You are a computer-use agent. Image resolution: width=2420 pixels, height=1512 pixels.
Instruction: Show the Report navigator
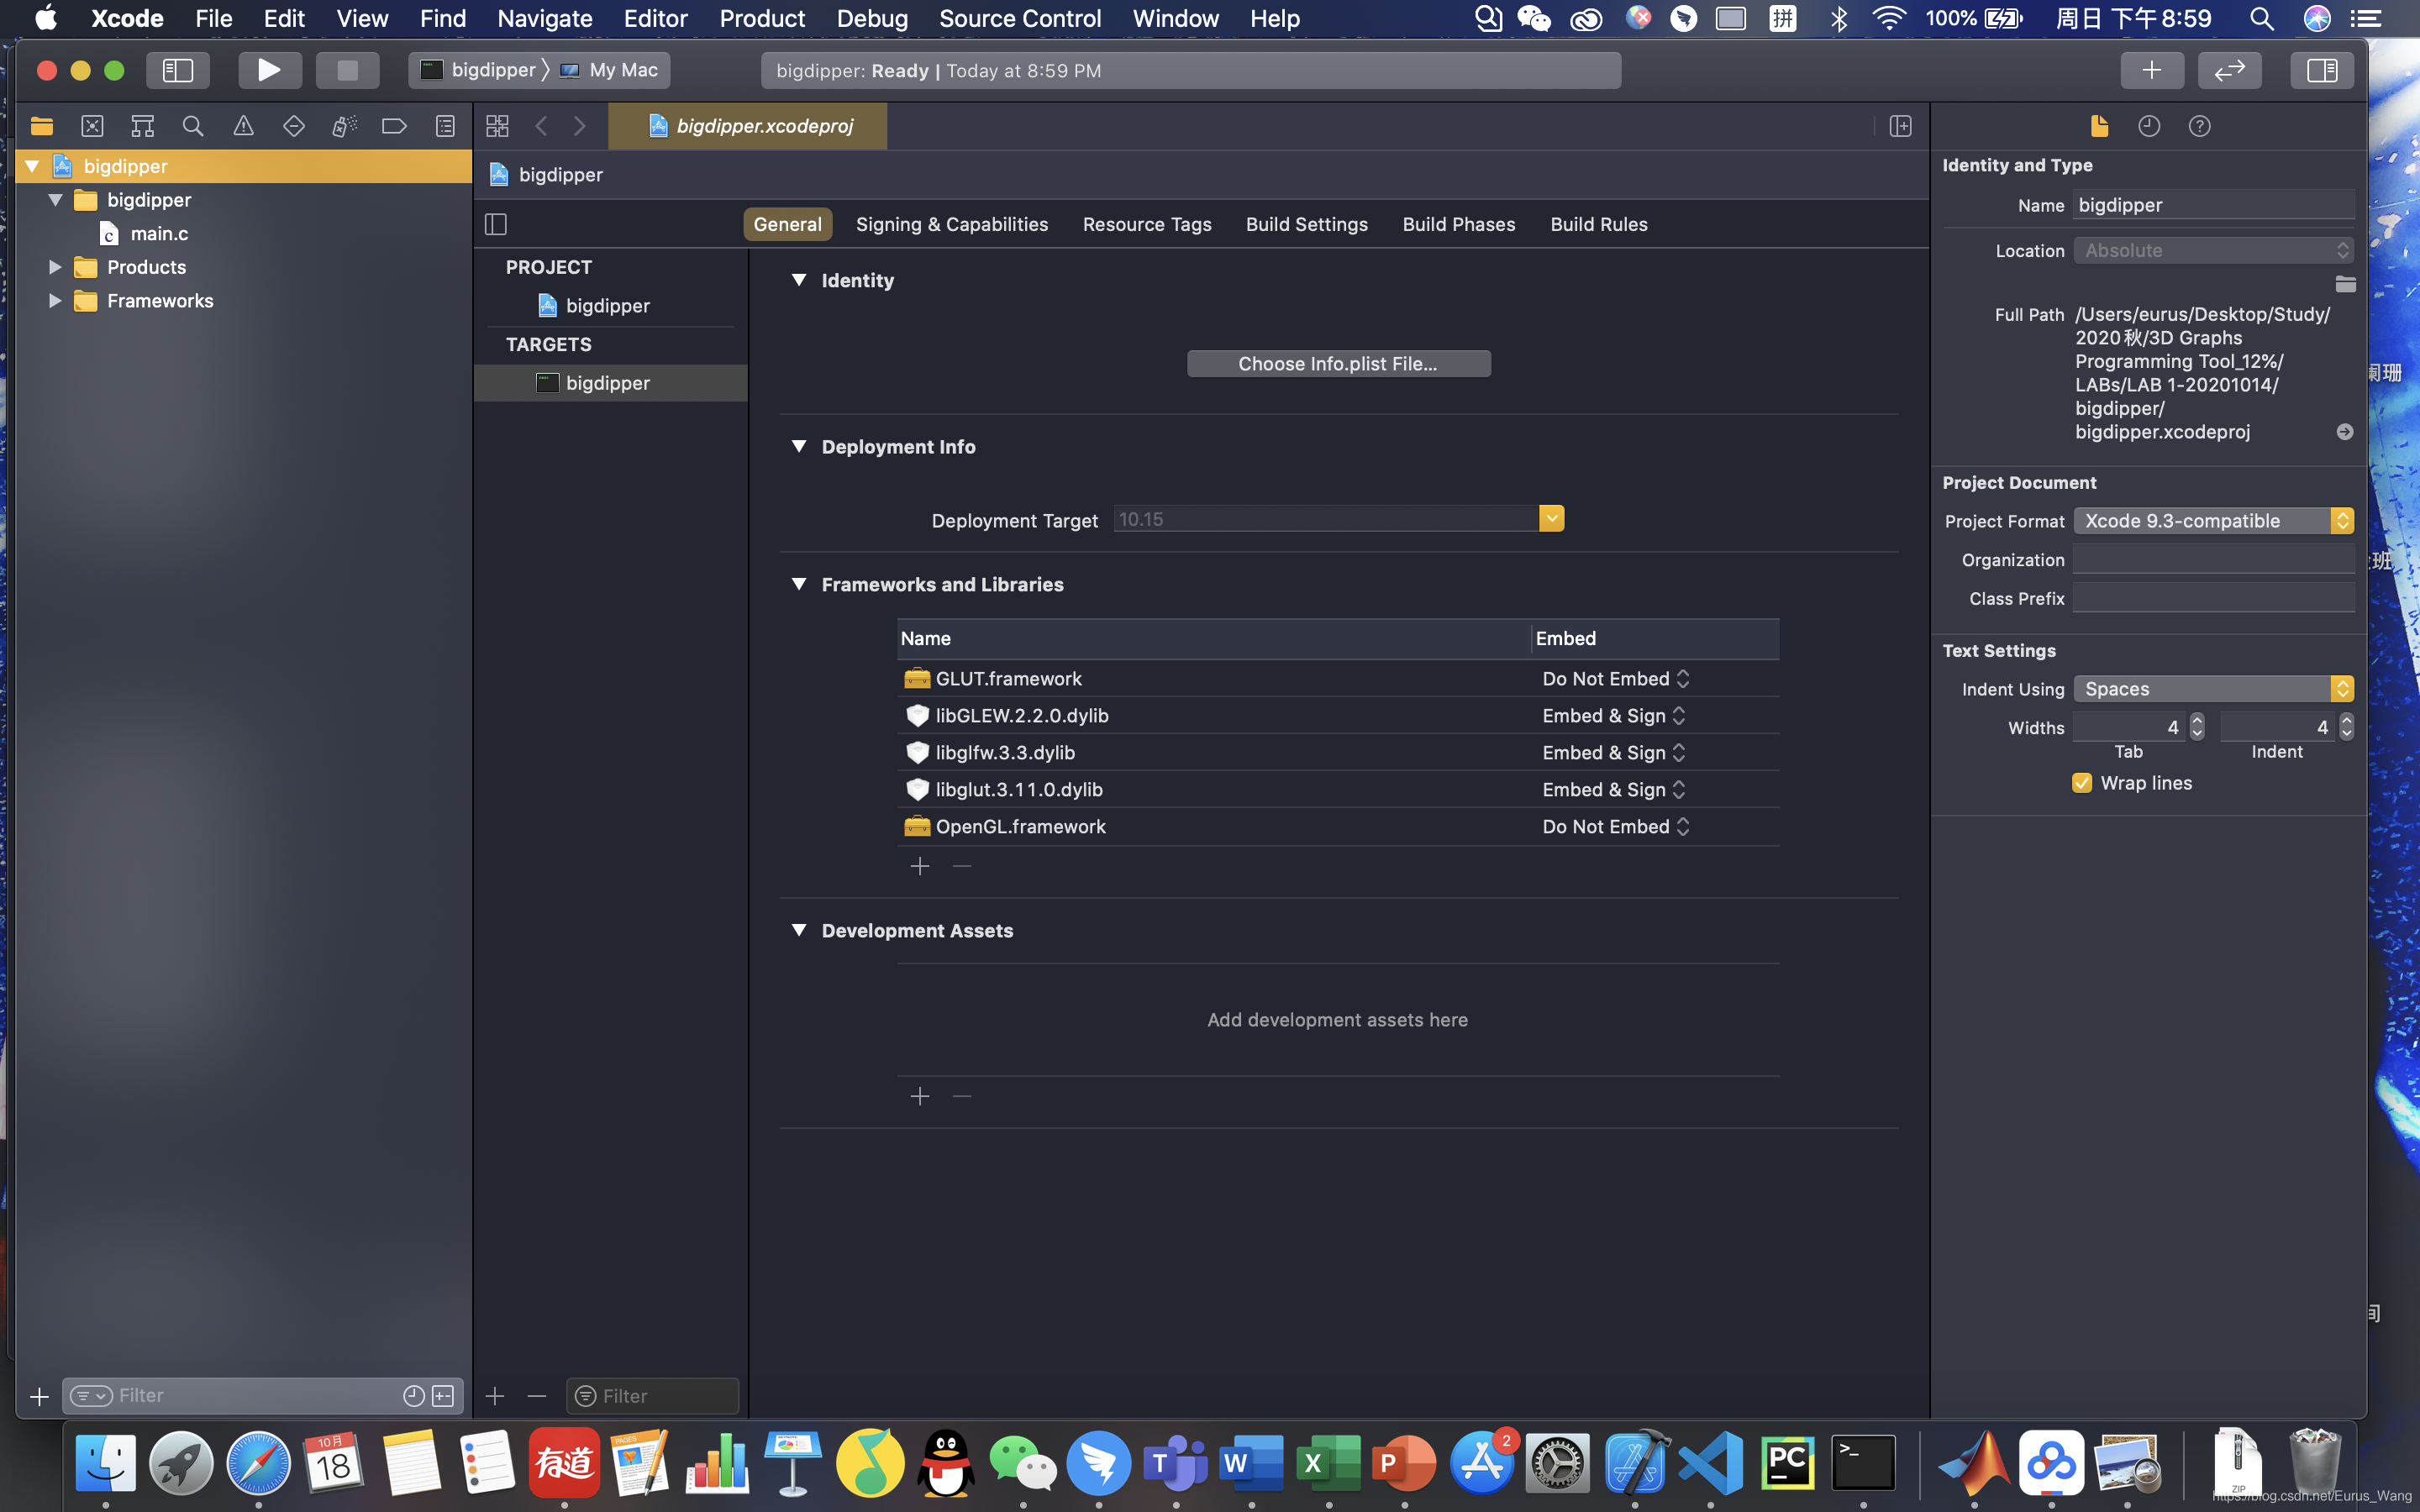point(445,126)
